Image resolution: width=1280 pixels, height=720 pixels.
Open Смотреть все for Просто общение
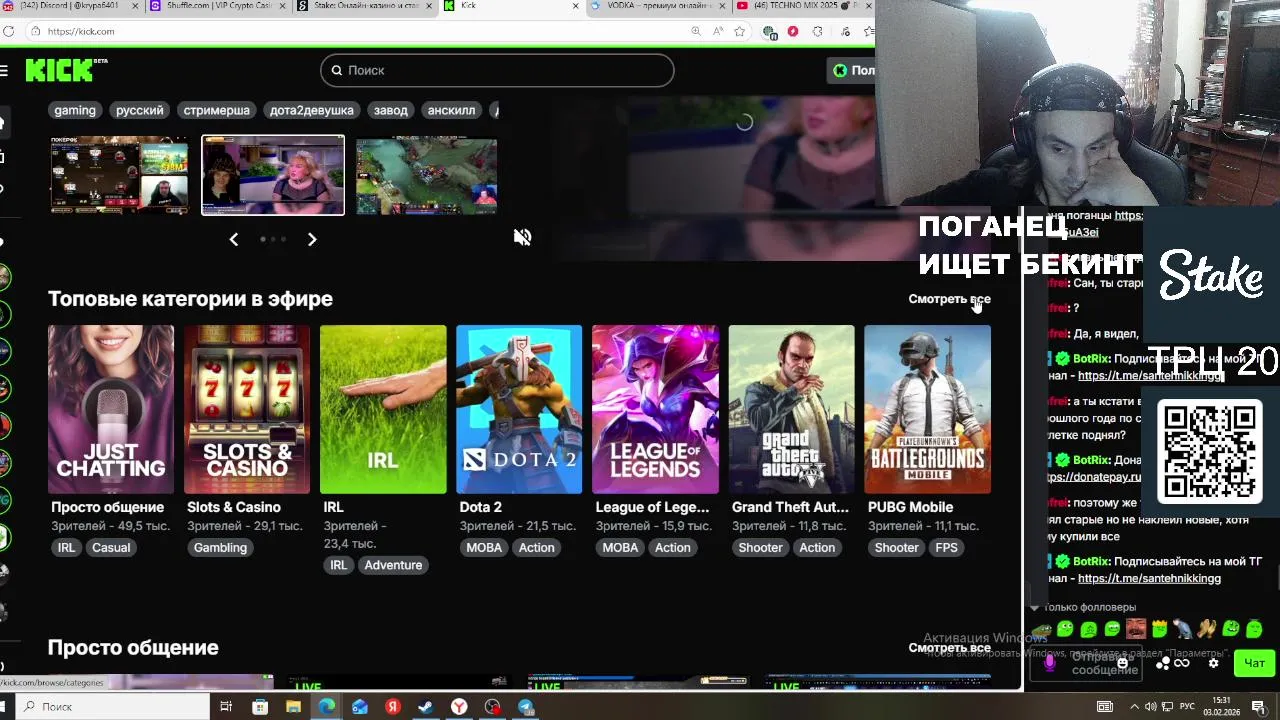[949, 648]
